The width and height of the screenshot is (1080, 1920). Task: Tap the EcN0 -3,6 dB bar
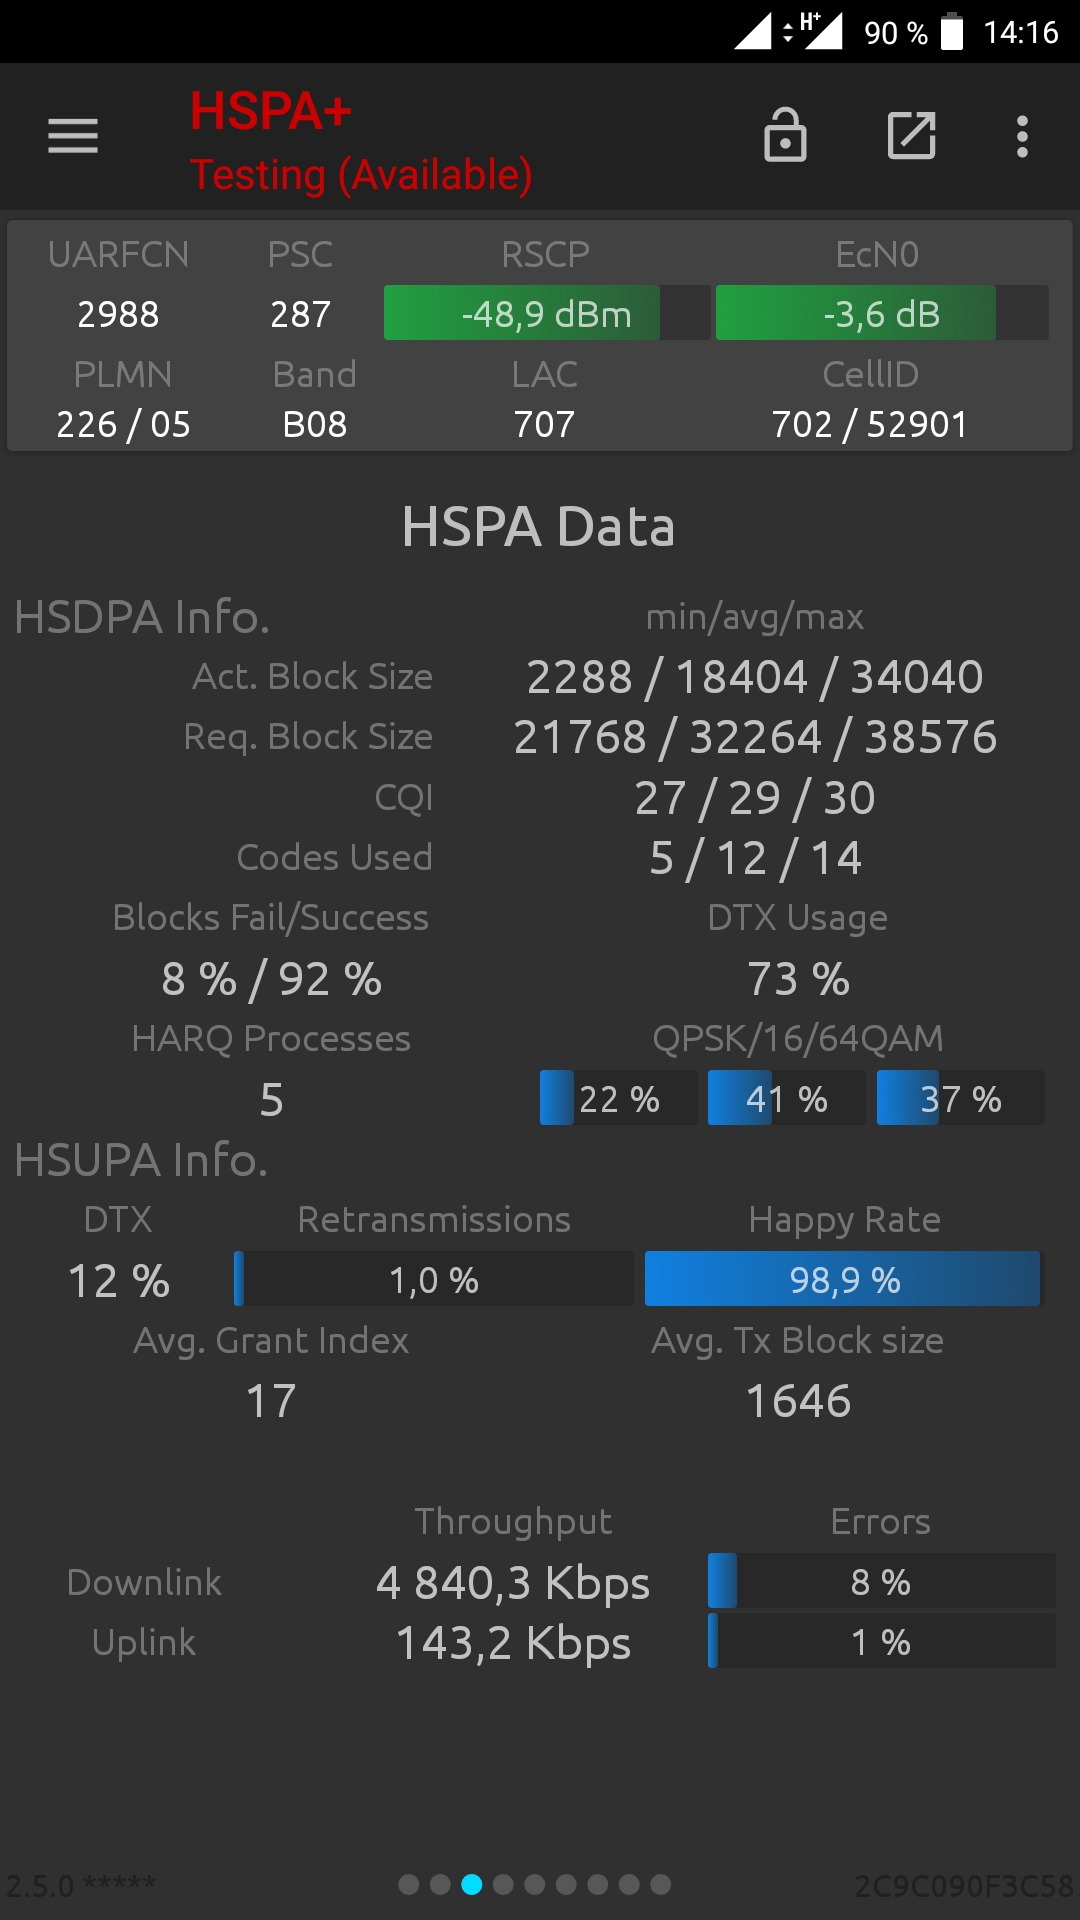coord(882,313)
